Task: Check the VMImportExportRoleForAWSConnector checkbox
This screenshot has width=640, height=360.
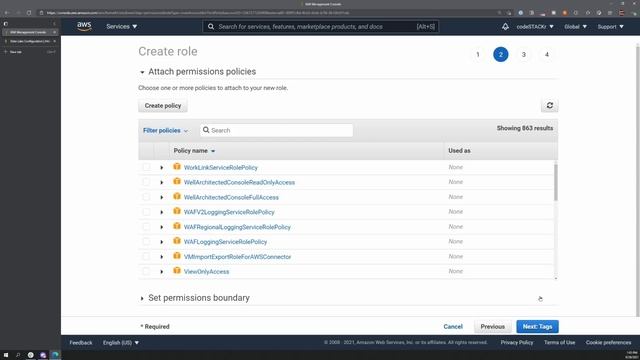Action: tap(146, 257)
